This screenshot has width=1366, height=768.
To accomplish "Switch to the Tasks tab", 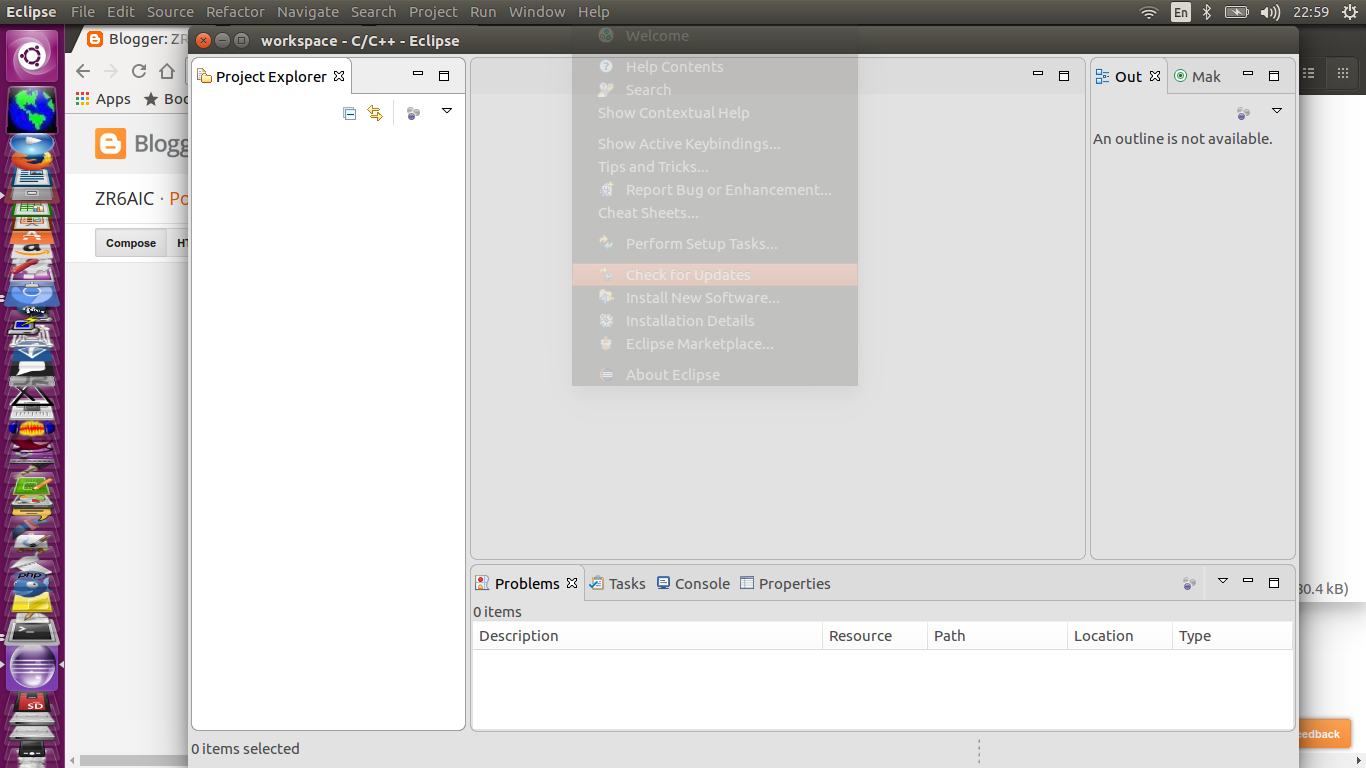I will 617,583.
